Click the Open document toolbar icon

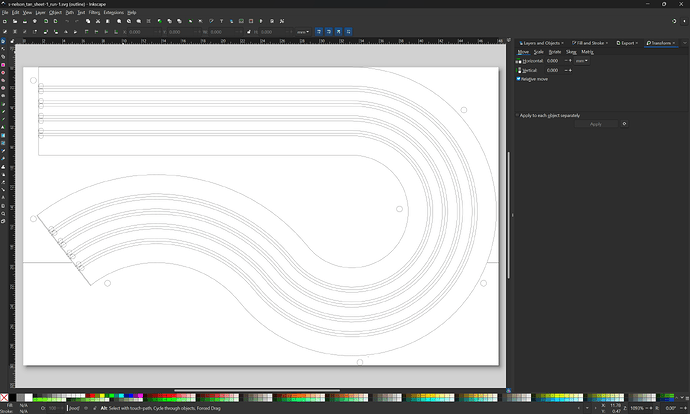tap(16, 21)
